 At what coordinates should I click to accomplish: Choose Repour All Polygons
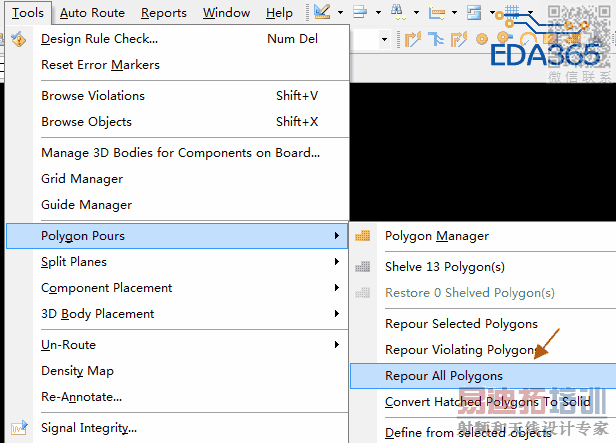pyautogui.click(x=483, y=376)
